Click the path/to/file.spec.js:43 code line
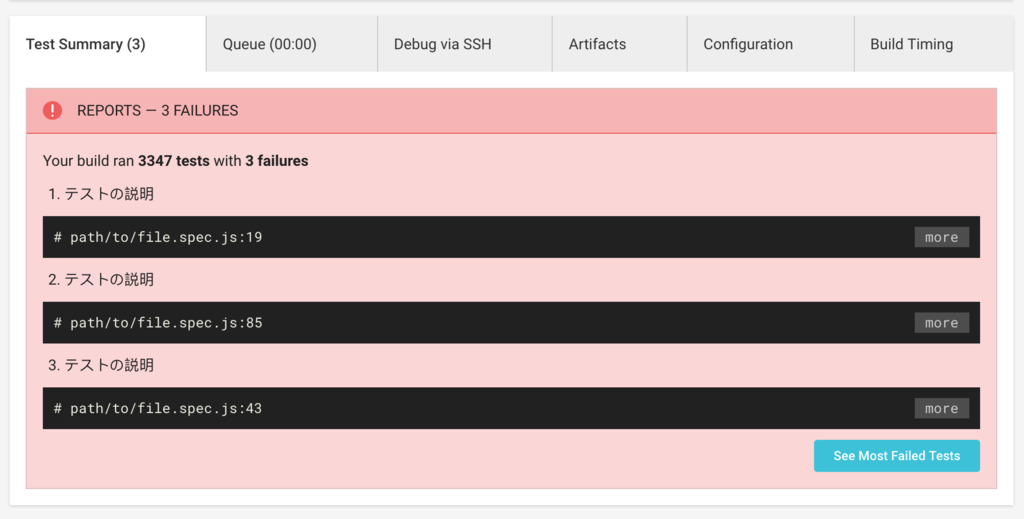The height and width of the screenshot is (519, 1024). pos(158,408)
